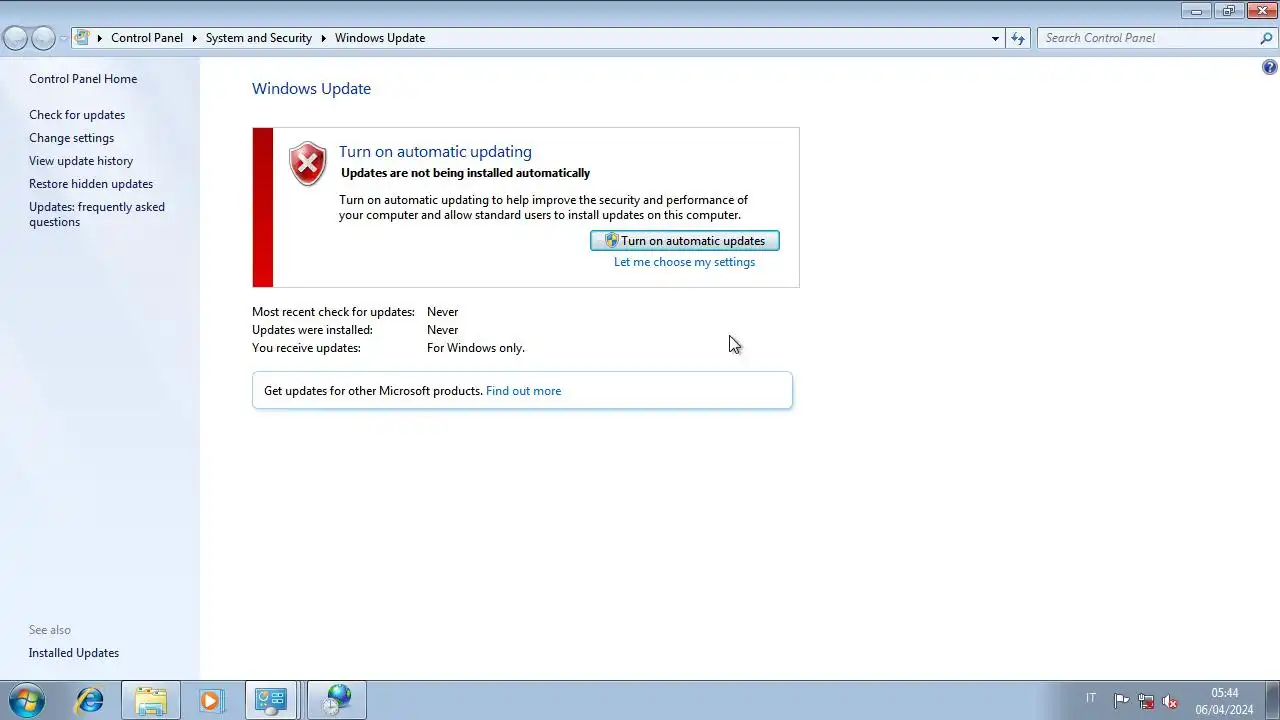This screenshot has width=1280, height=720.
Task: Click the Forward navigation arrow
Action: point(43,38)
